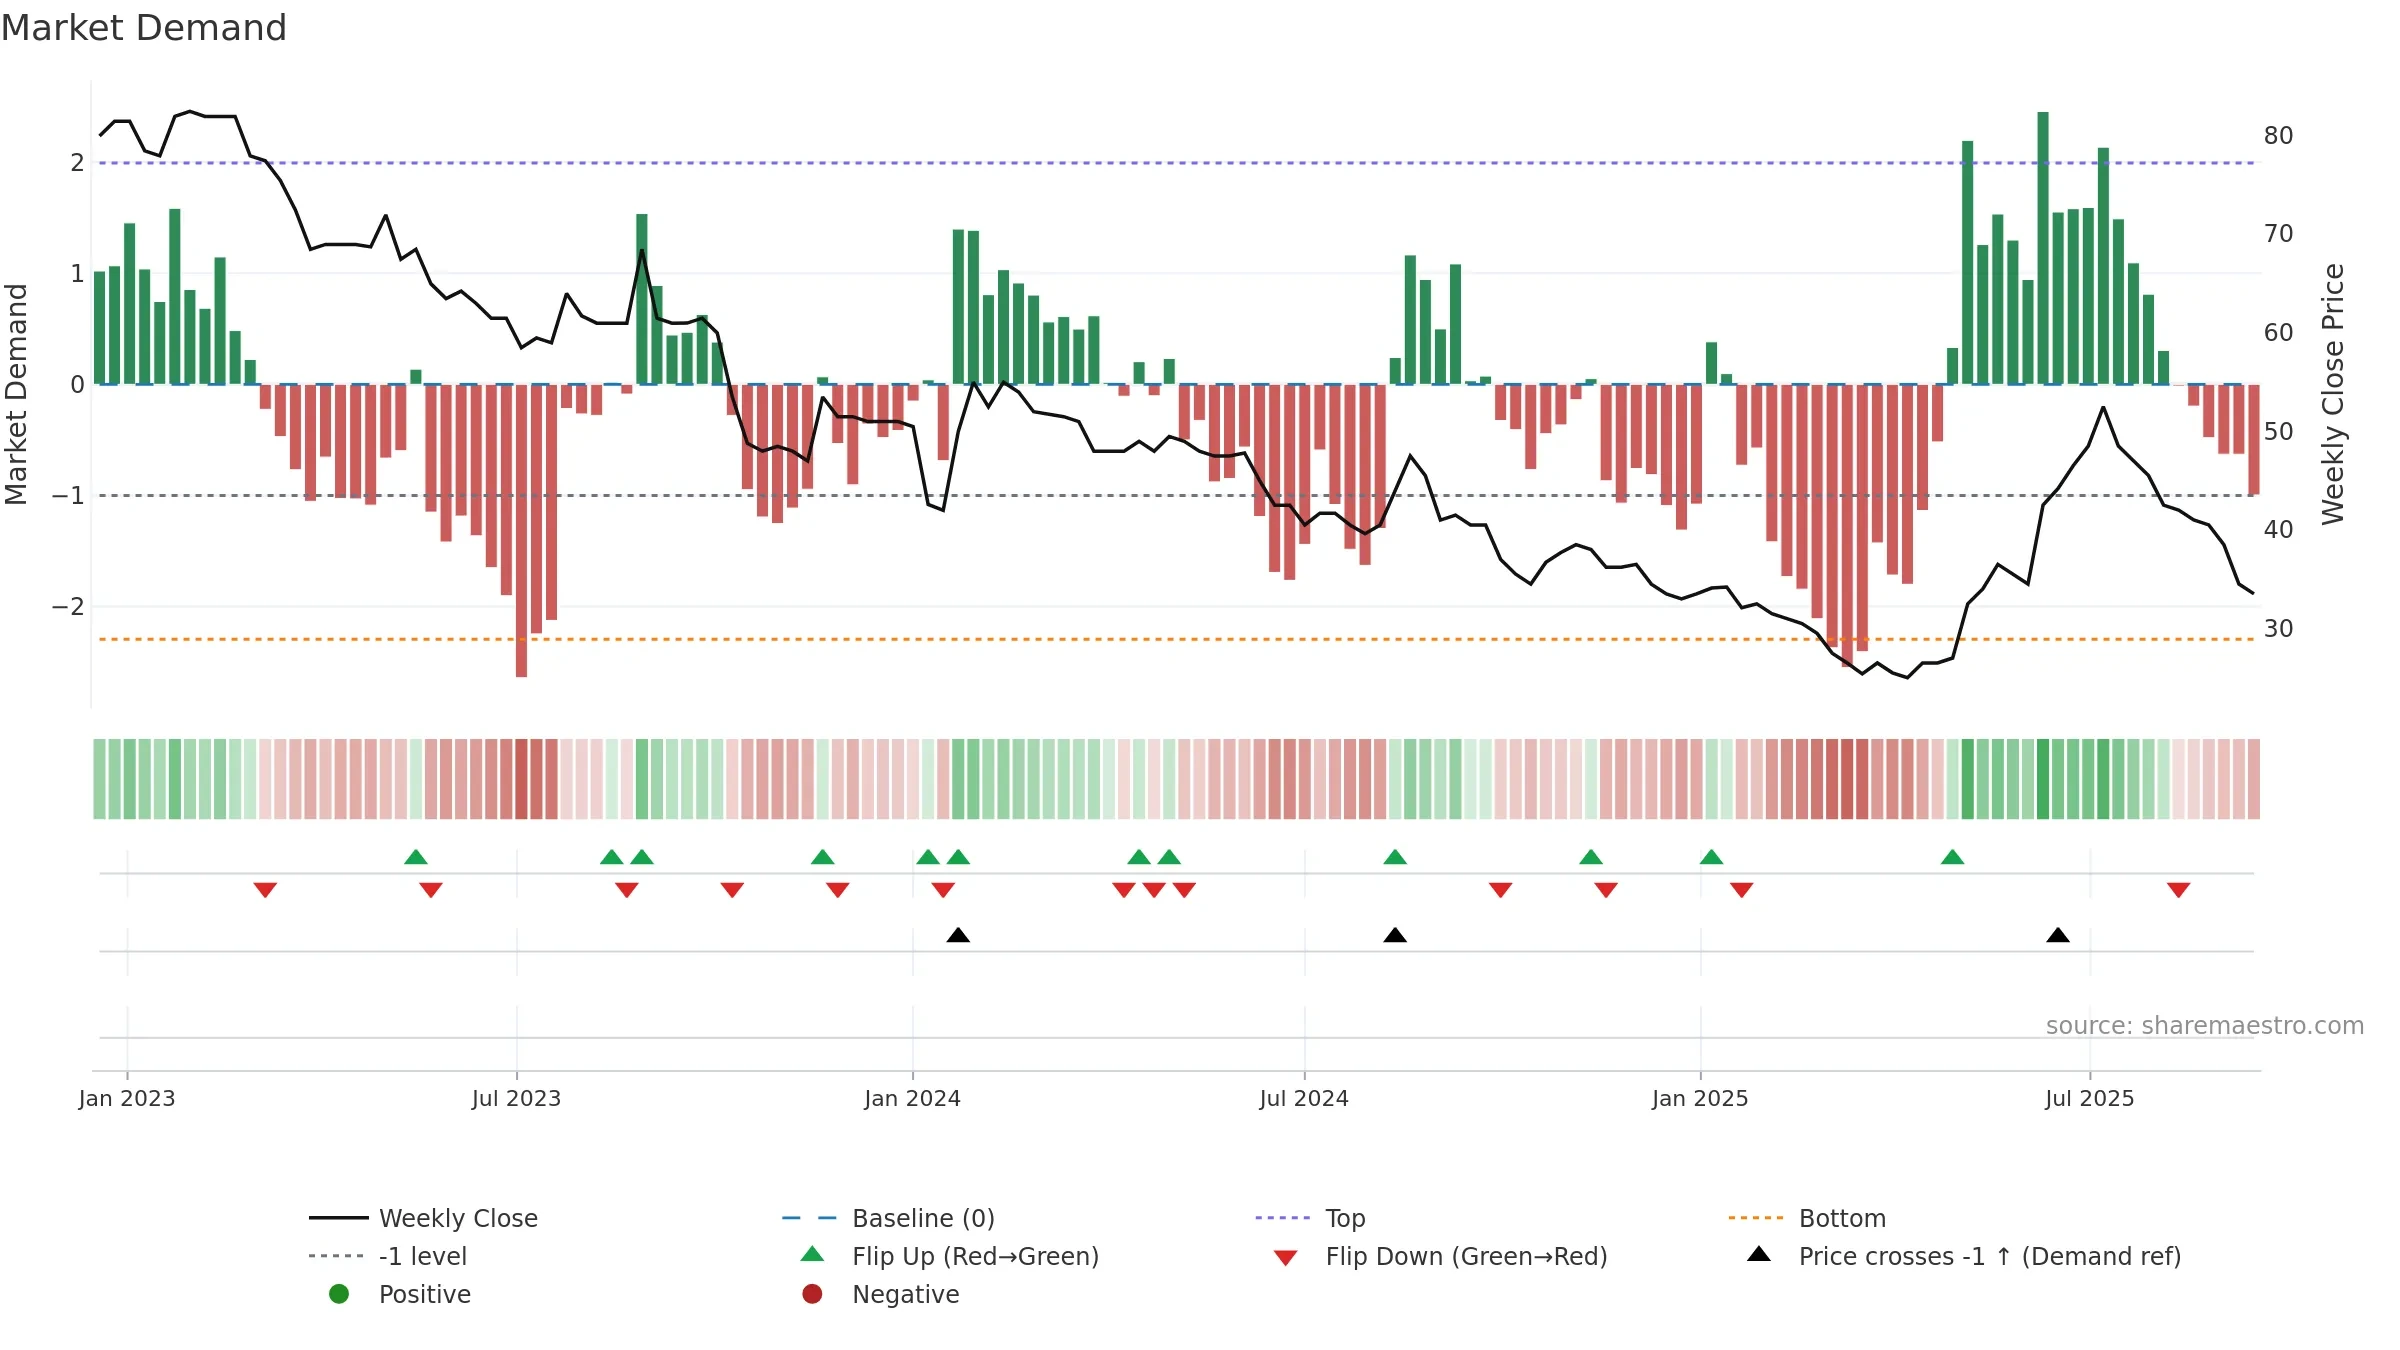Click the 80 tick on the price axis
2400x1350 pixels.
tap(2278, 136)
